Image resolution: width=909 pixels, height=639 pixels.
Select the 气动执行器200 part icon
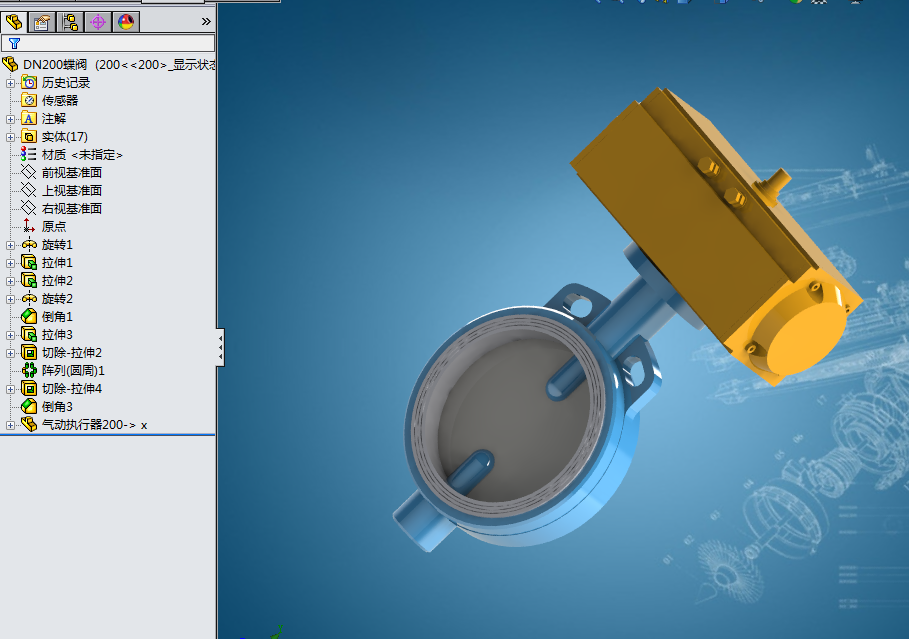pos(29,424)
